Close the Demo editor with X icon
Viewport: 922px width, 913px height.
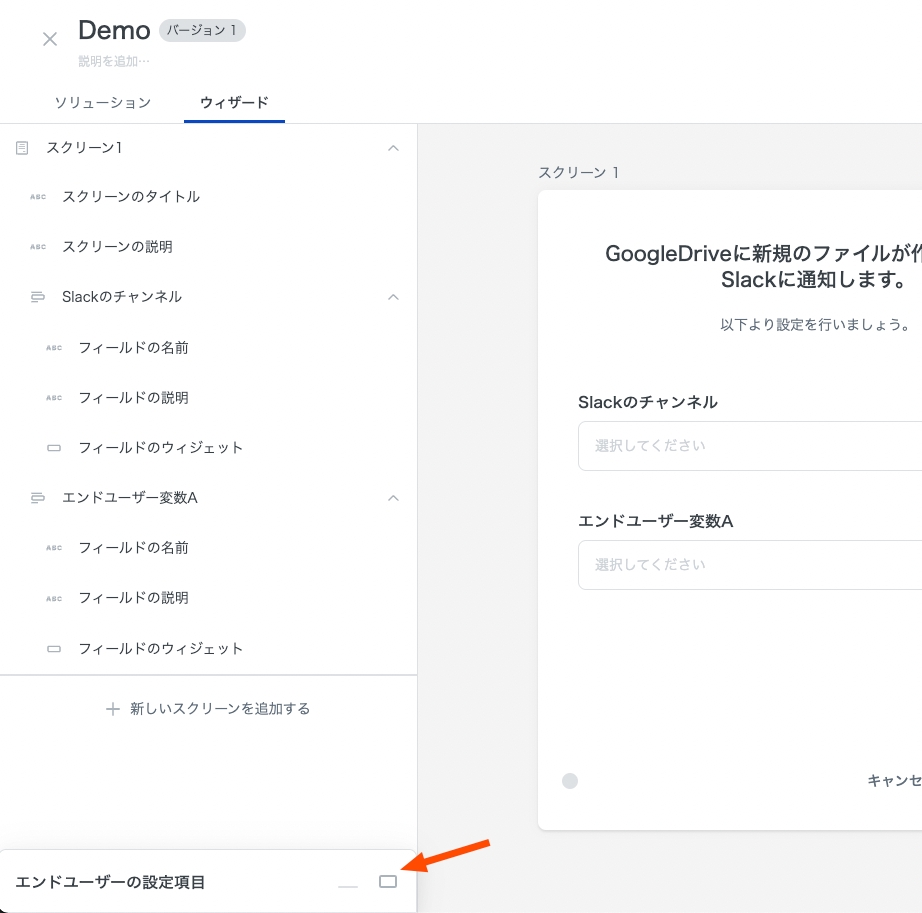tap(50, 40)
